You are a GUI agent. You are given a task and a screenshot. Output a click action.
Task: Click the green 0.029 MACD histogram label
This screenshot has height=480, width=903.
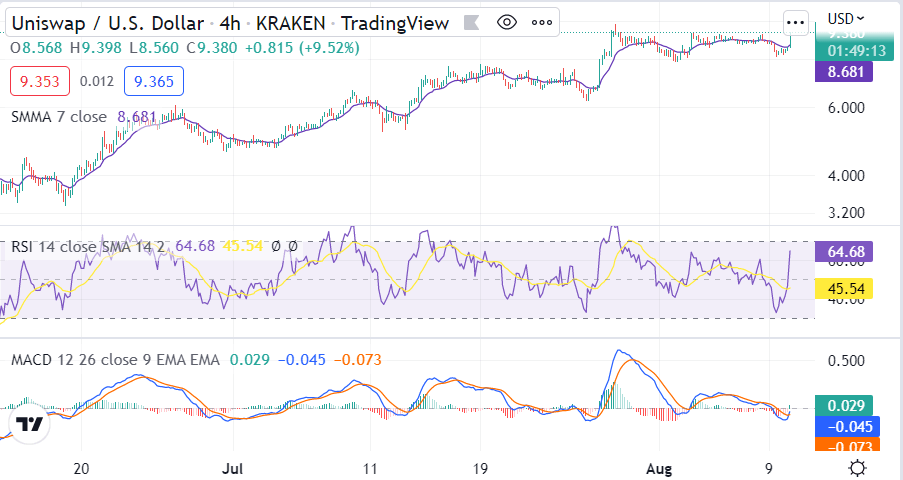(844, 406)
